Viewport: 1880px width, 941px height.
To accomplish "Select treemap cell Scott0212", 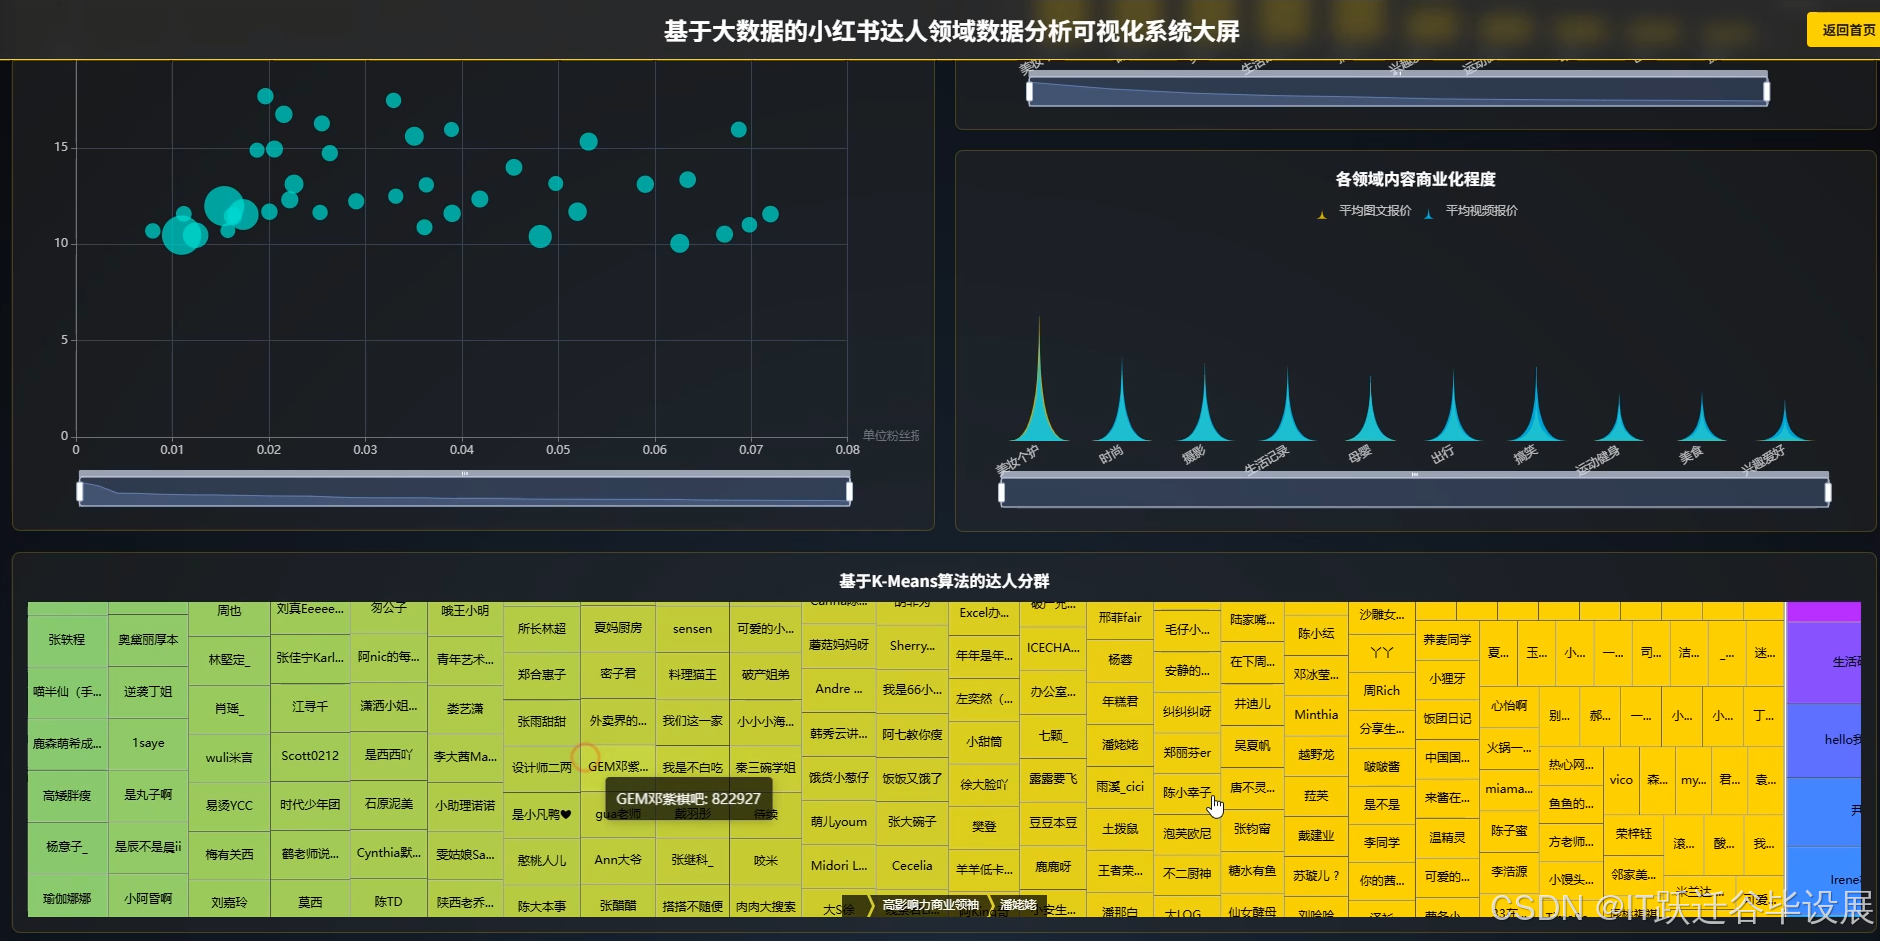I will click(x=310, y=756).
